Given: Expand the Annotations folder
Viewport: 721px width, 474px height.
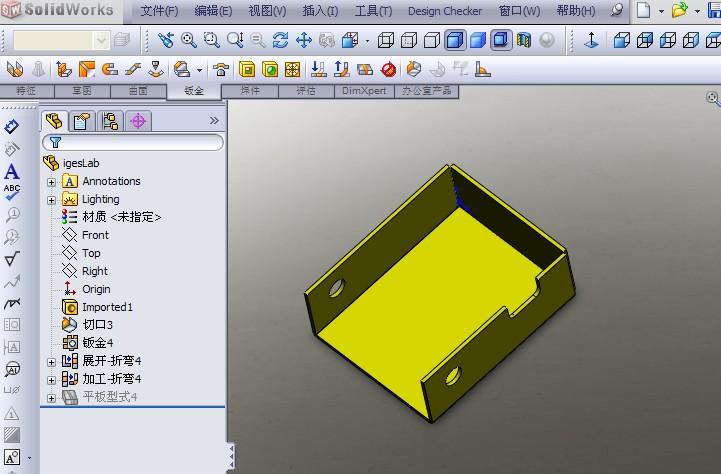Looking at the screenshot, I should [52, 182].
